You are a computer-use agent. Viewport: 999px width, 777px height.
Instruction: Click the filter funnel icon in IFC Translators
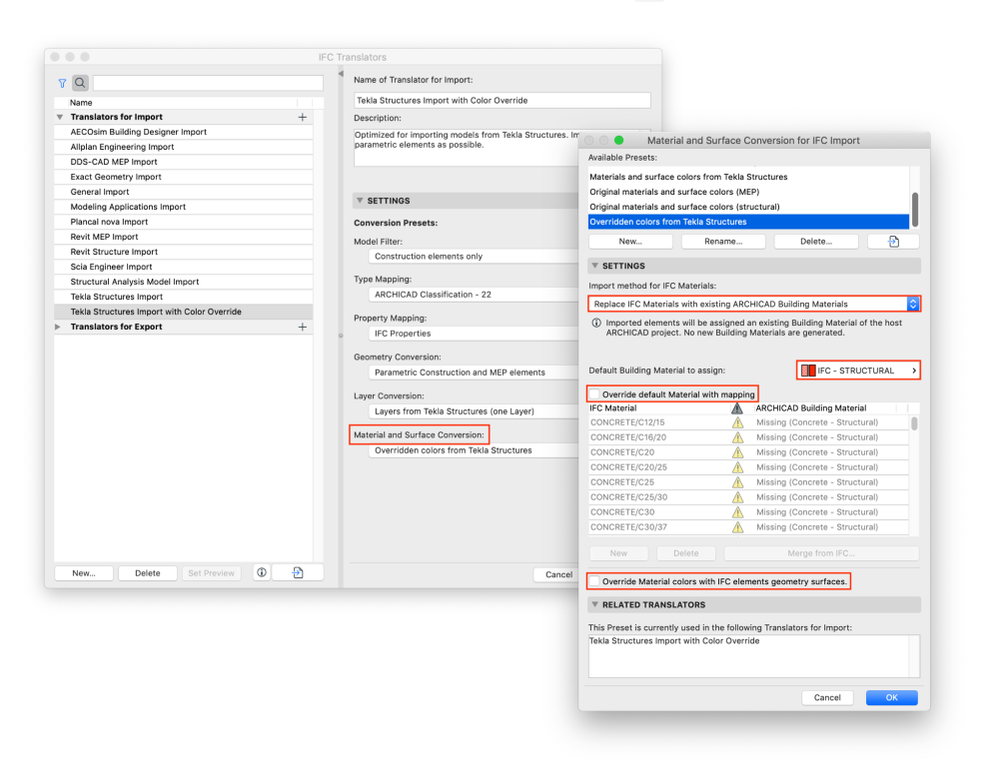pos(62,83)
